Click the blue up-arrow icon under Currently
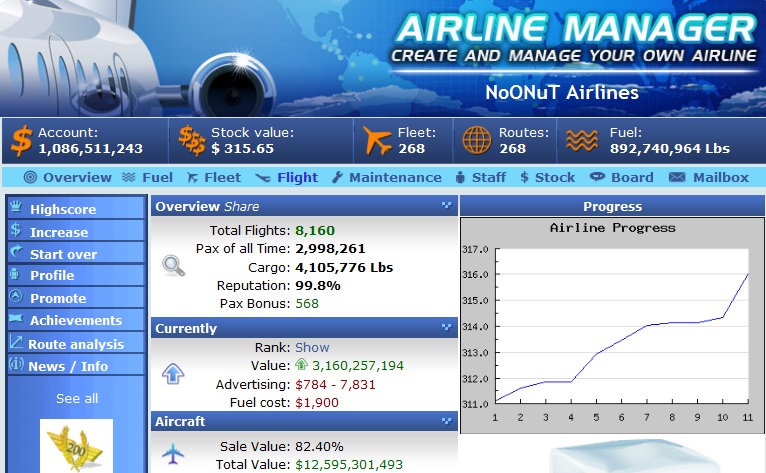 173,374
